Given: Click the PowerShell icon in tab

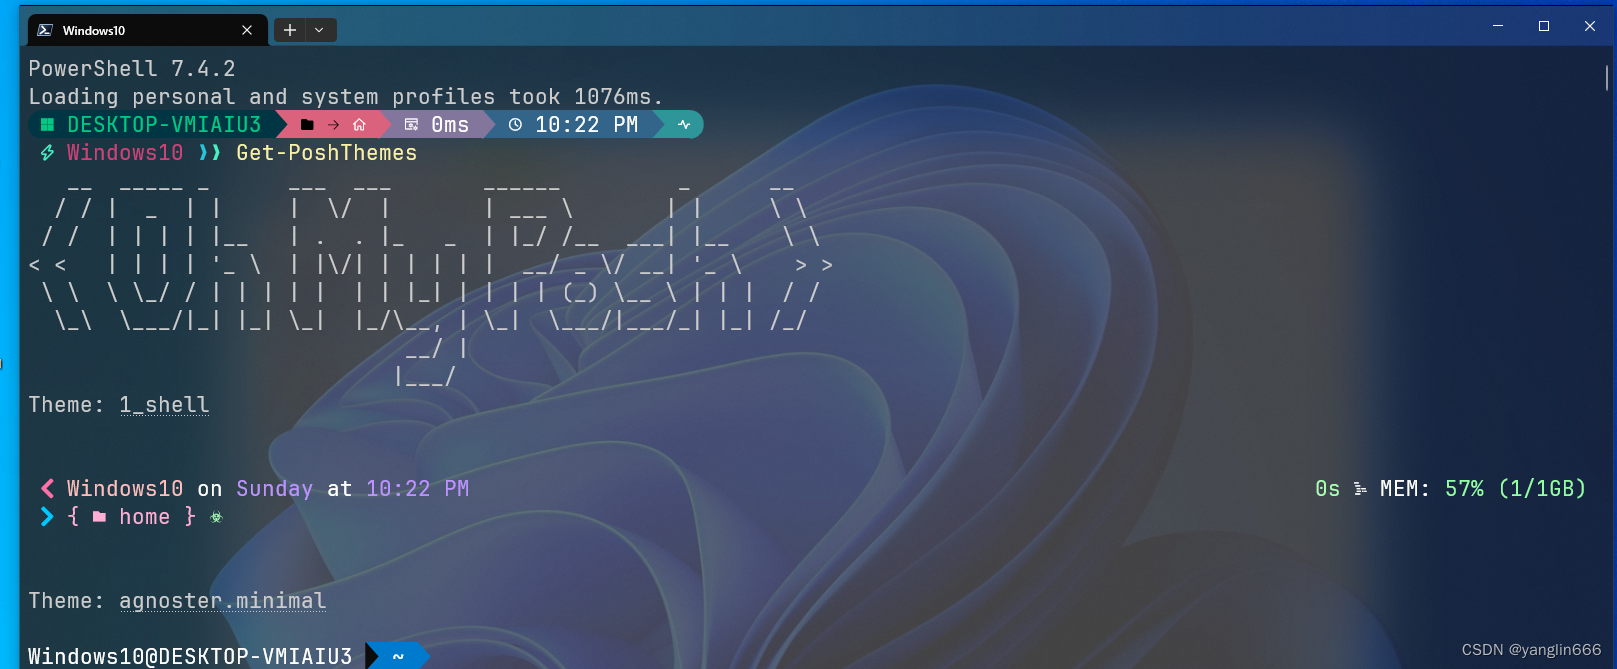Looking at the screenshot, I should coord(45,30).
